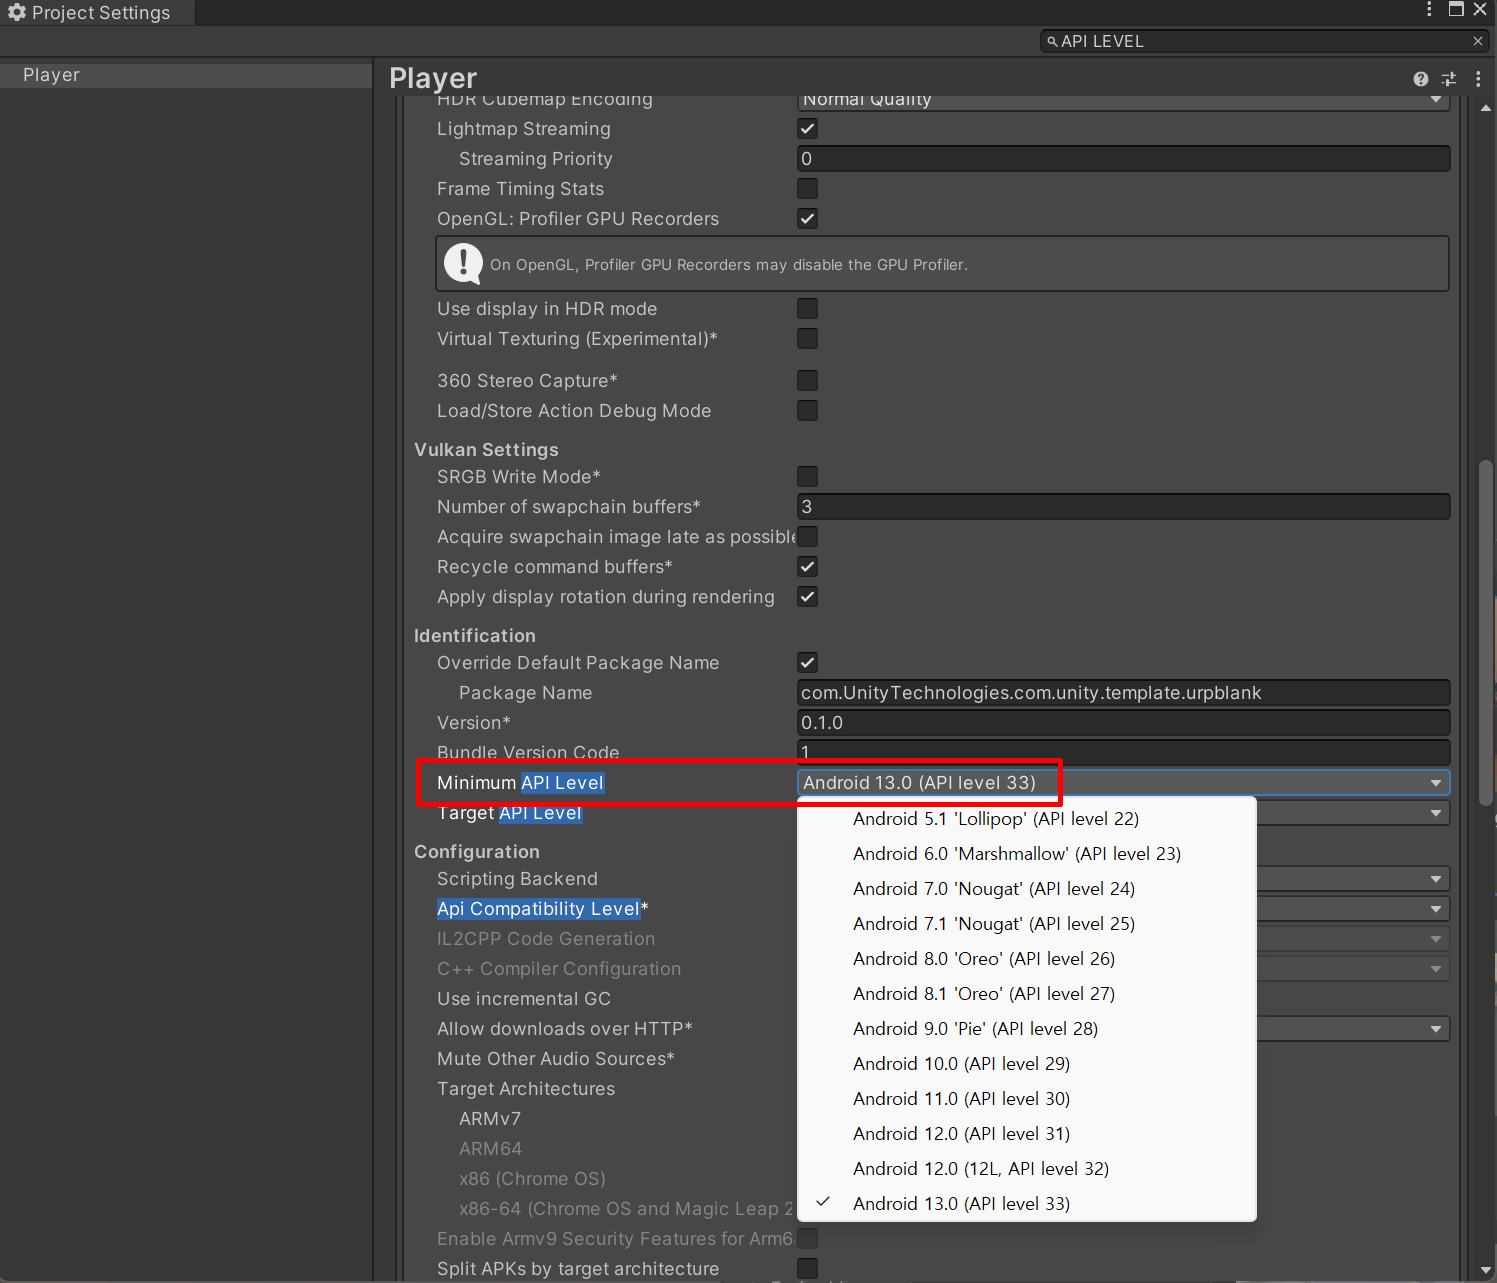Click the search magnifier icon
This screenshot has width=1497, height=1283.
pyautogui.click(x=1052, y=42)
